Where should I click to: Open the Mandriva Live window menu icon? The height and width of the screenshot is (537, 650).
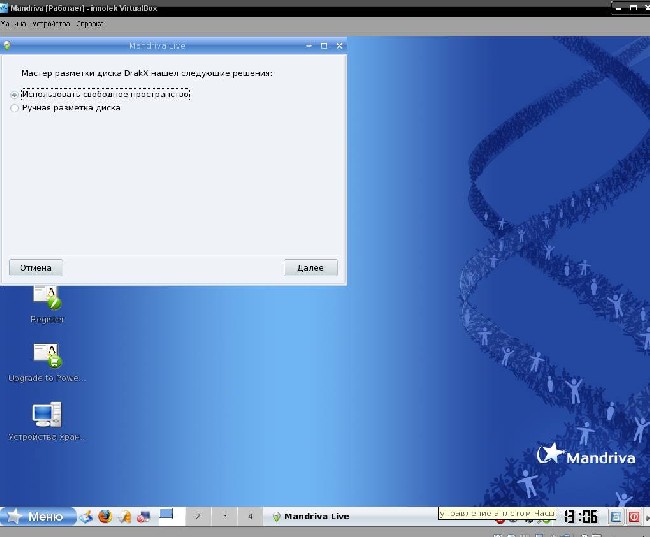point(7,46)
